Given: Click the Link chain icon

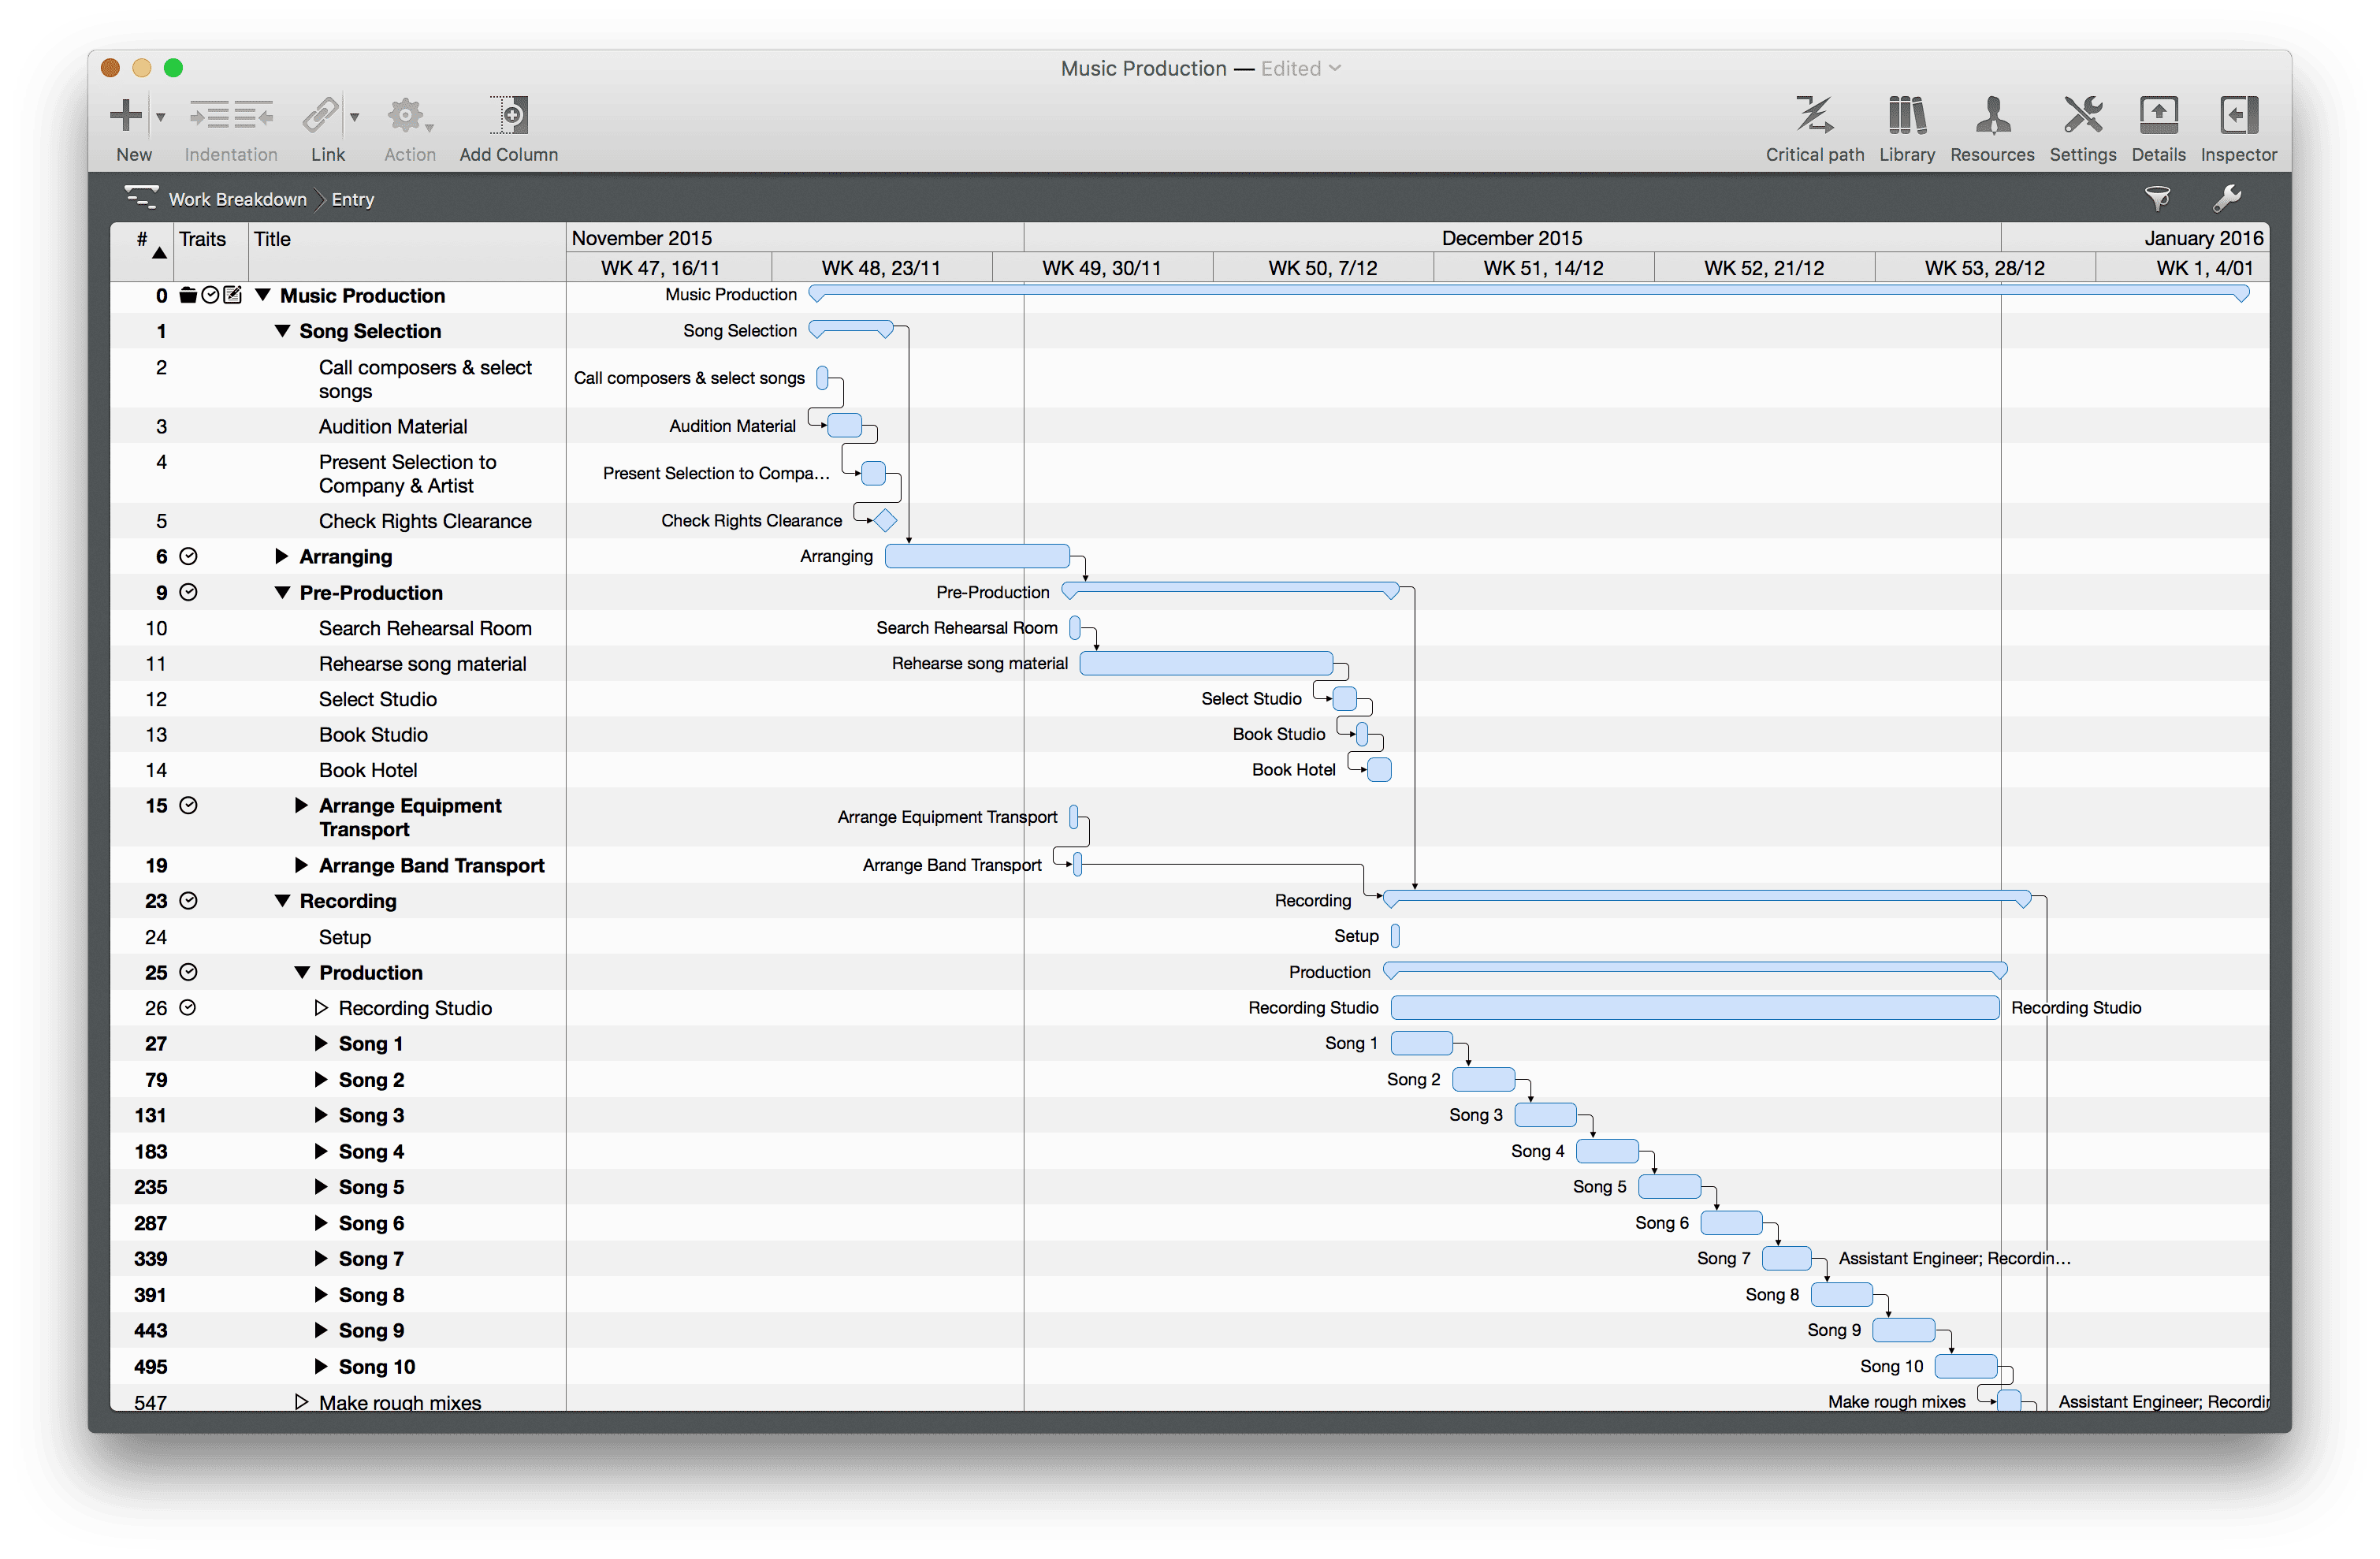Looking at the screenshot, I should tap(320, 116).
